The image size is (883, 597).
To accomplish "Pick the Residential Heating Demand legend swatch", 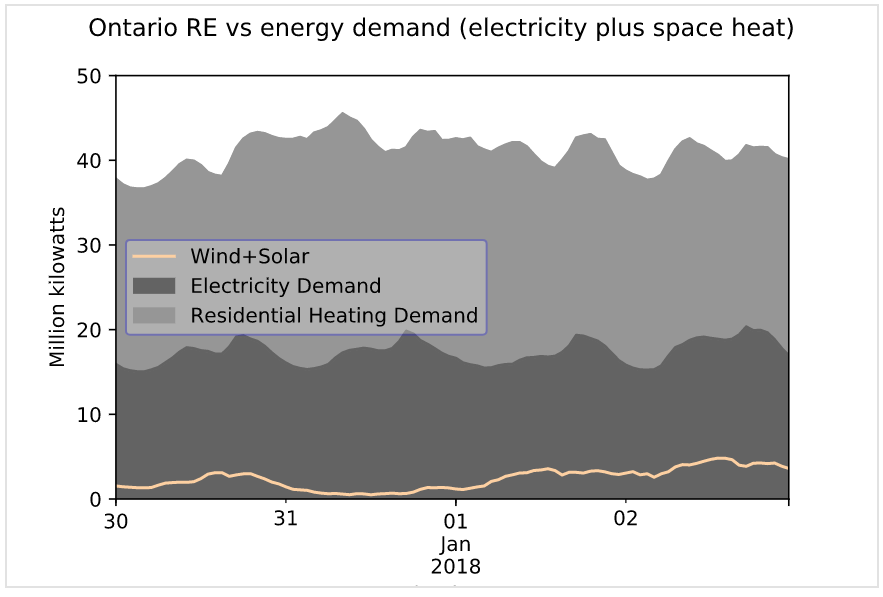I will pos(153,316).
